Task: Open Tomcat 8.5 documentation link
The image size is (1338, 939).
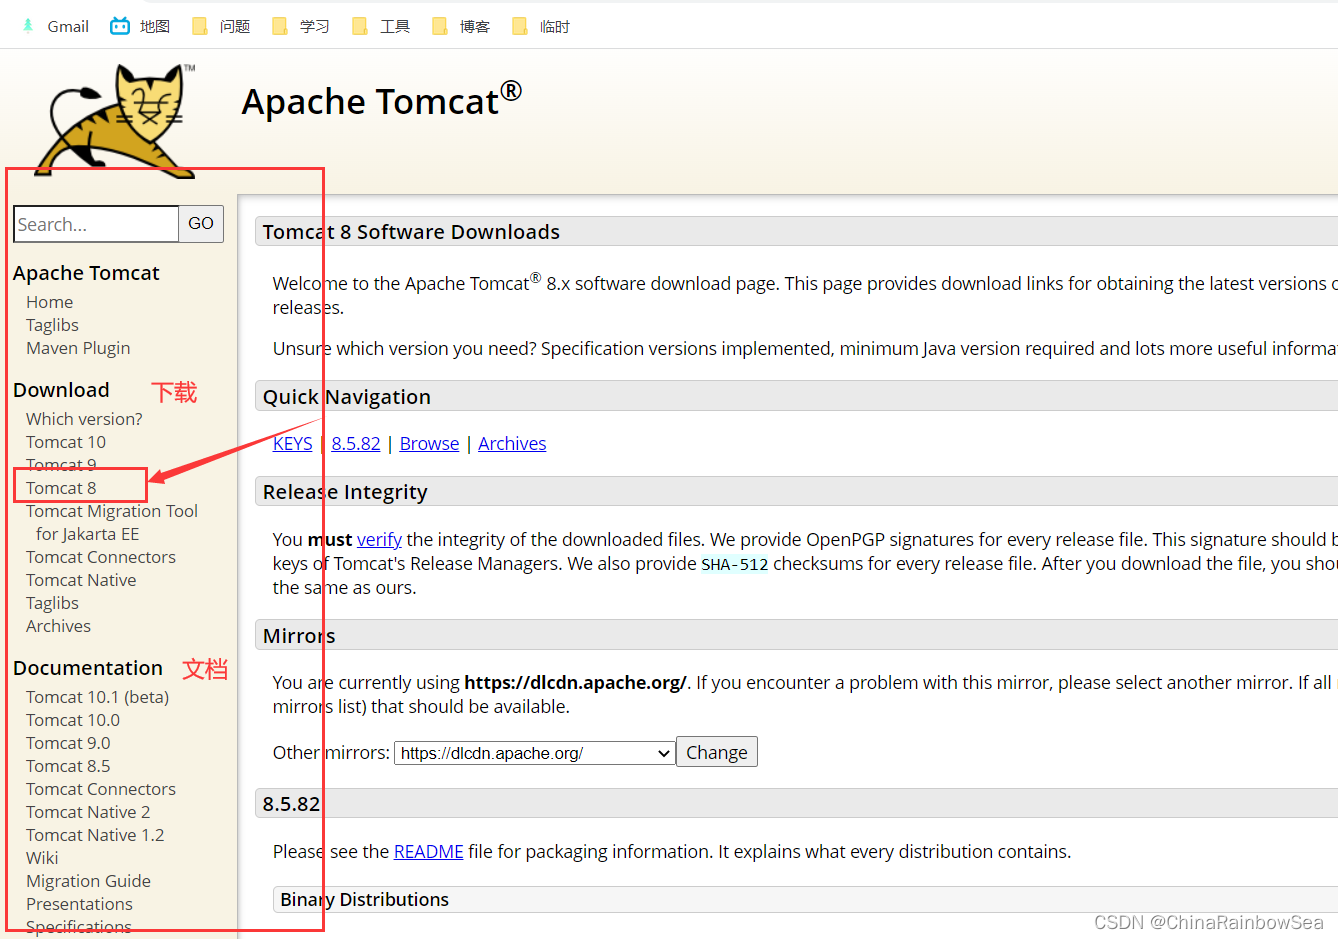Action: (68, 766)
